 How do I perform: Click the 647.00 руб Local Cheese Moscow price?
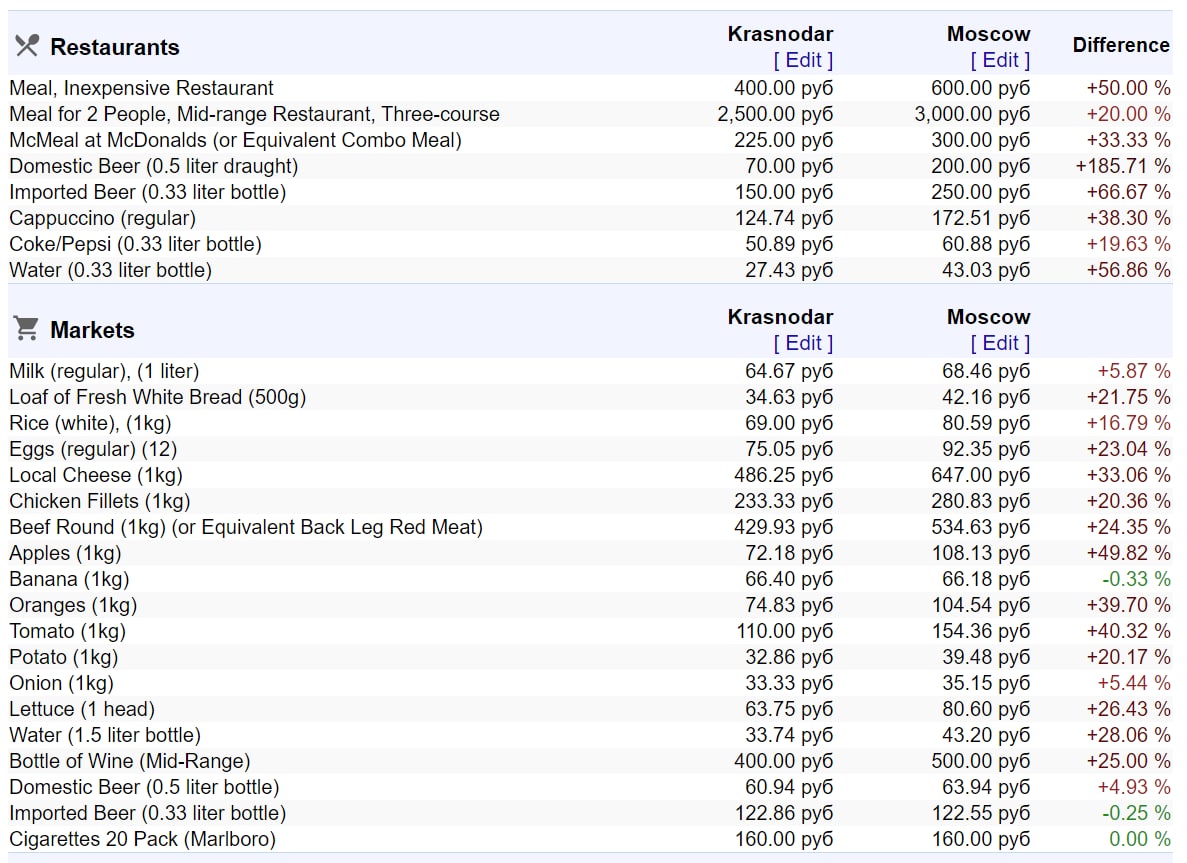coord(981,475)
